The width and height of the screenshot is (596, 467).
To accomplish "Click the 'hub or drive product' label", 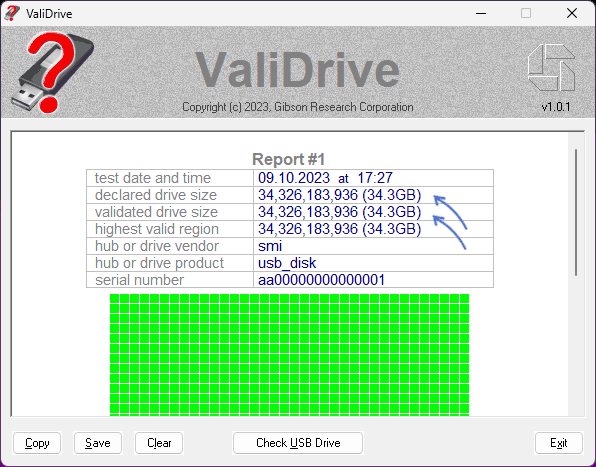I will point(159,263).
